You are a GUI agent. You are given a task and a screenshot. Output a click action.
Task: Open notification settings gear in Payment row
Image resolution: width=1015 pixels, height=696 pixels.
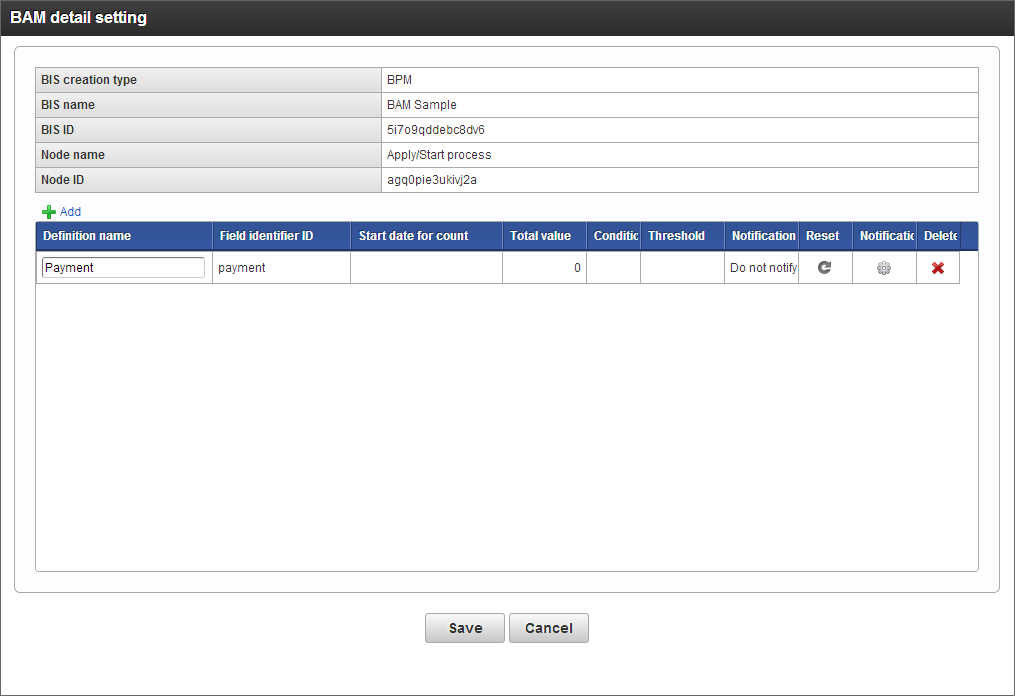[x=884, y=268]
